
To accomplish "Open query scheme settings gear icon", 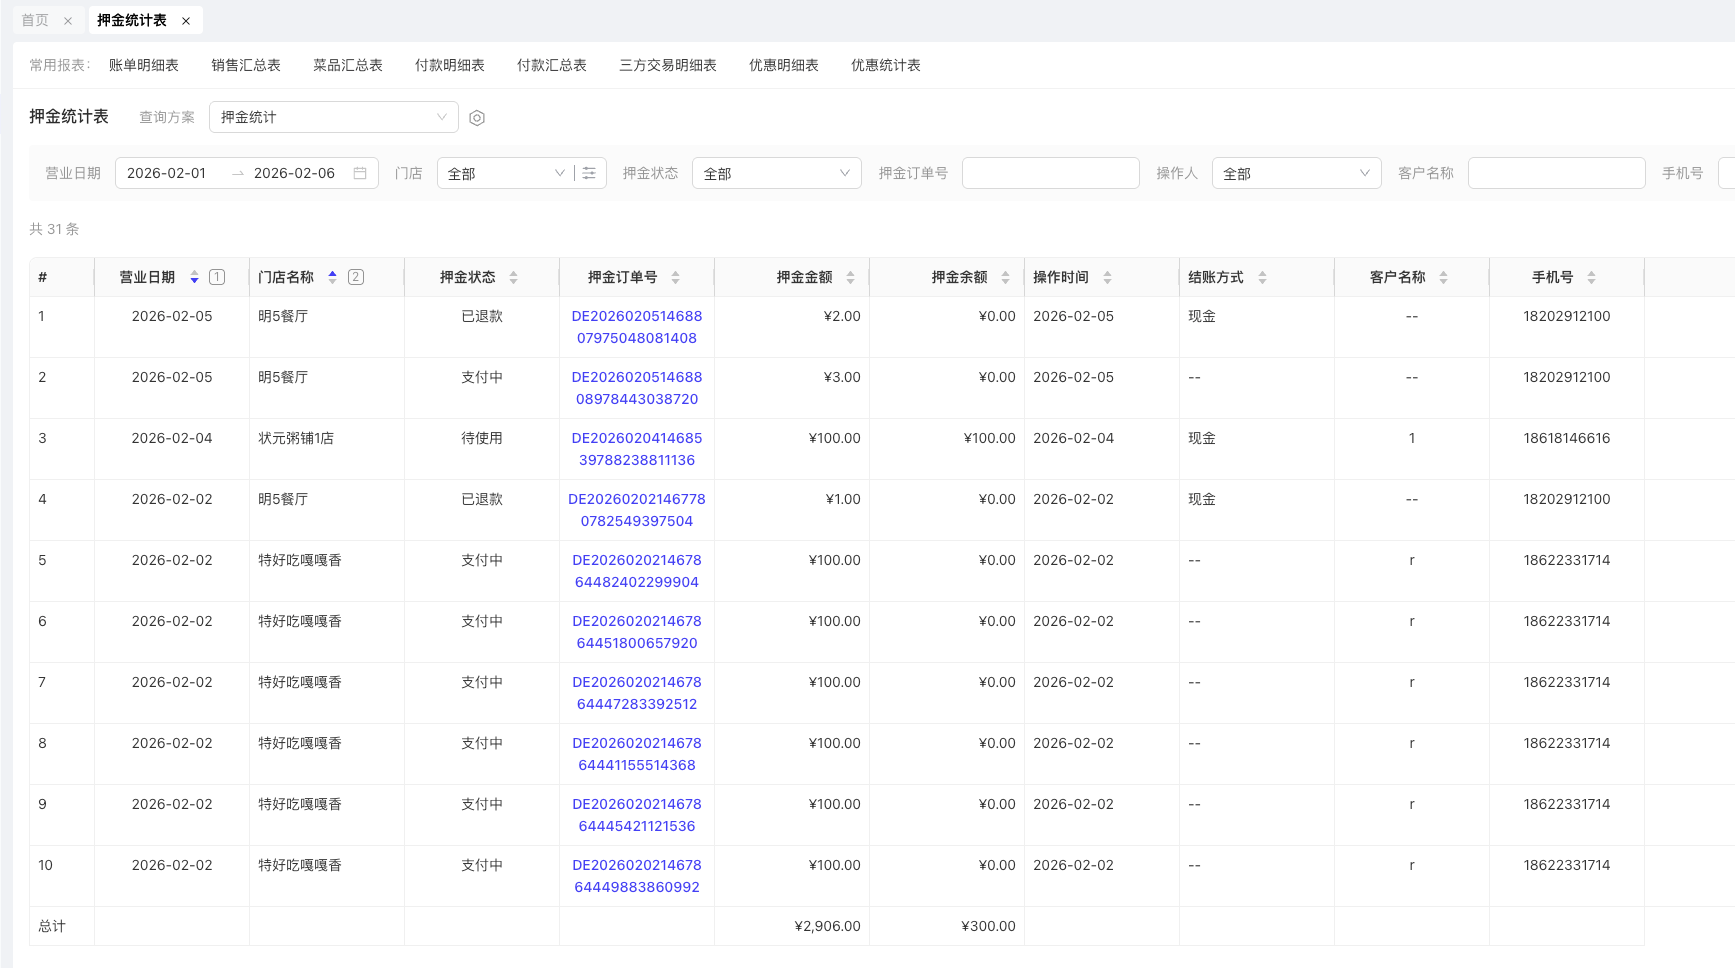I will click(477, 118).
